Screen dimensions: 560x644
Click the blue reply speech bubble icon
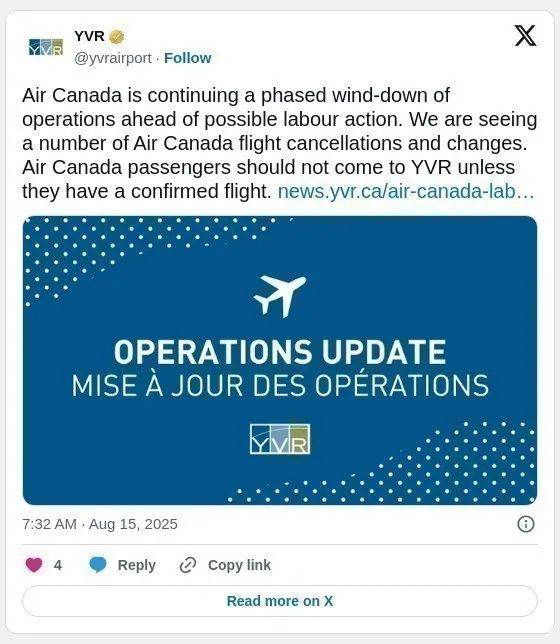[x=98, y=565]
